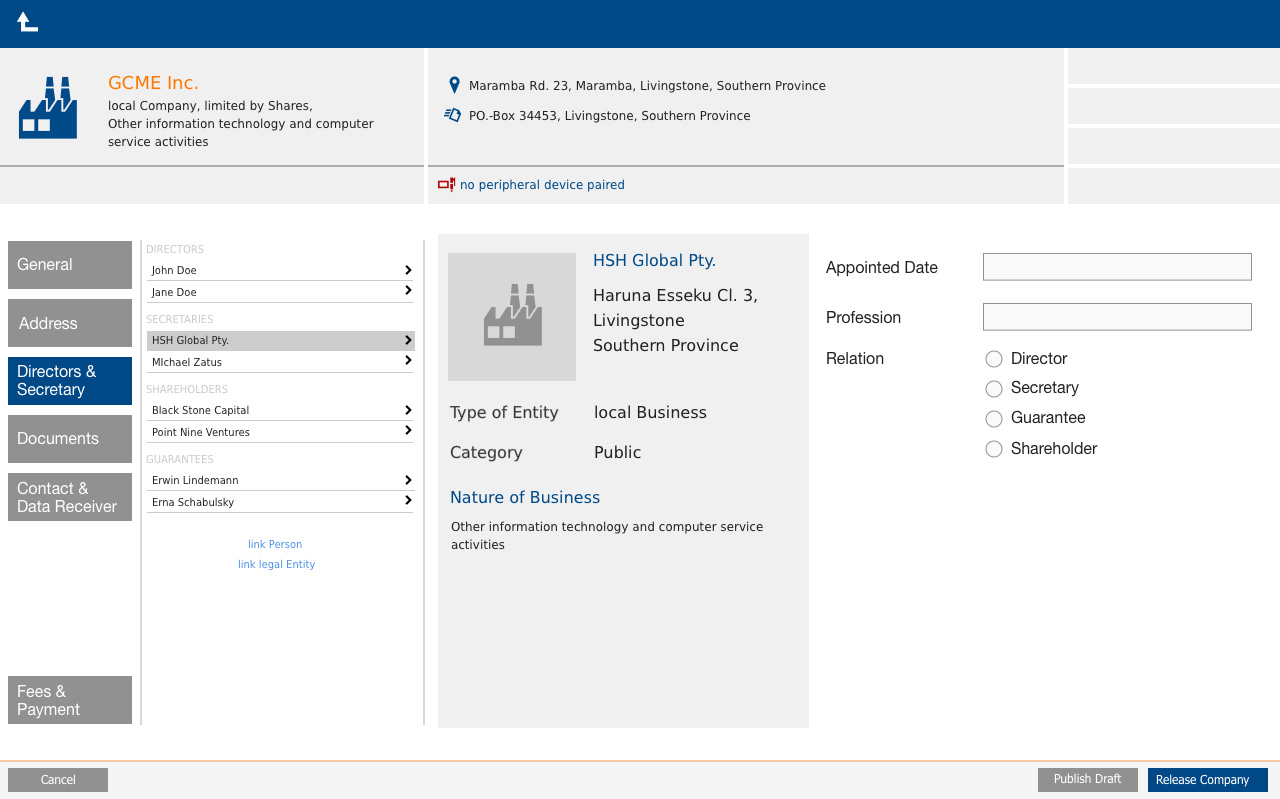Click the red peripheral device warning icon

click(x=446, y=184)
